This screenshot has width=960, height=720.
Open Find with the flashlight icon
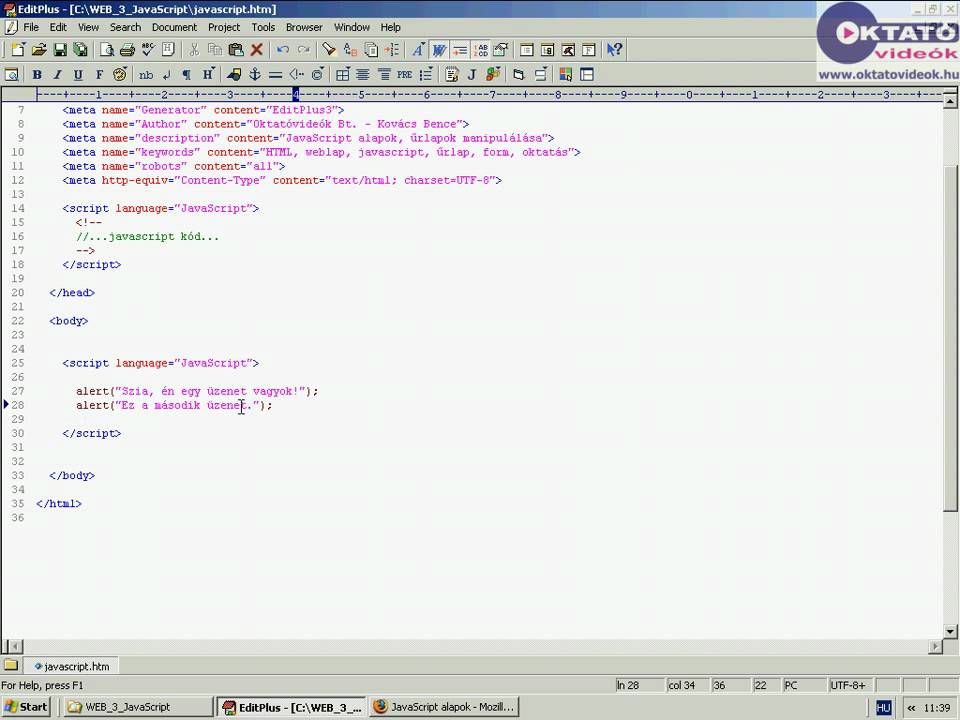click(x=329, y=50)
